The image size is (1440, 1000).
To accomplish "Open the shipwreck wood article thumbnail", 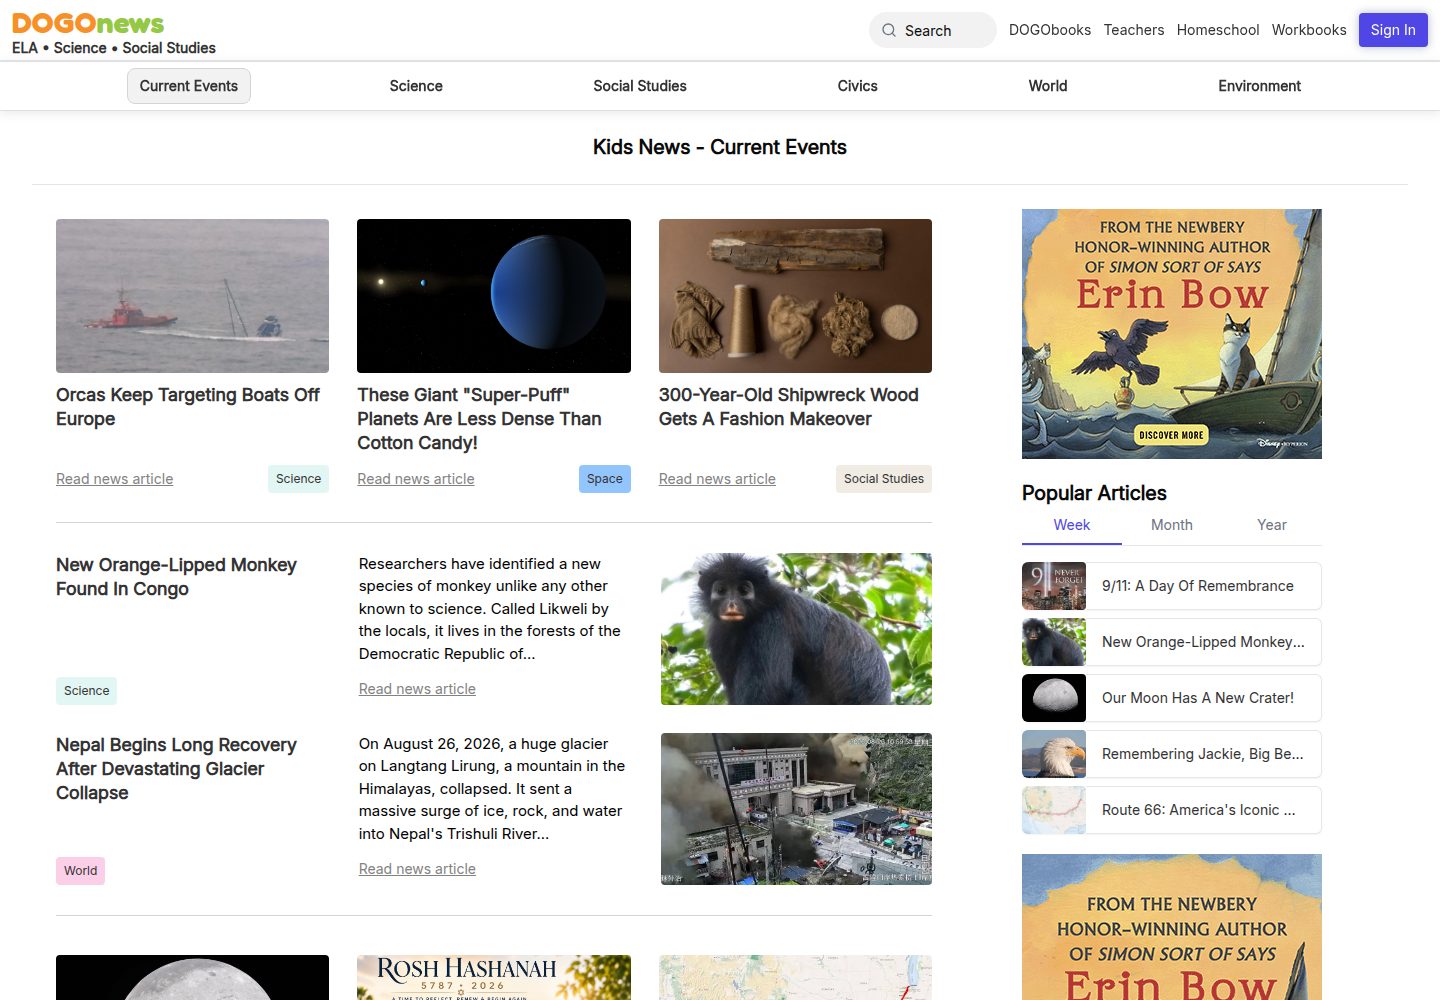I will (795, 296).
